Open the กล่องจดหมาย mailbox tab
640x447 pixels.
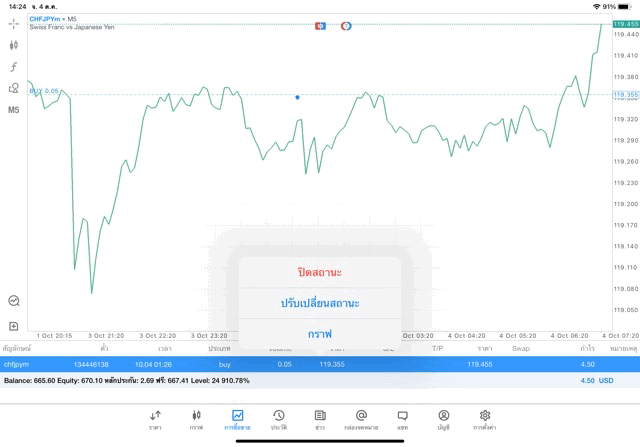tap(361, 419)
